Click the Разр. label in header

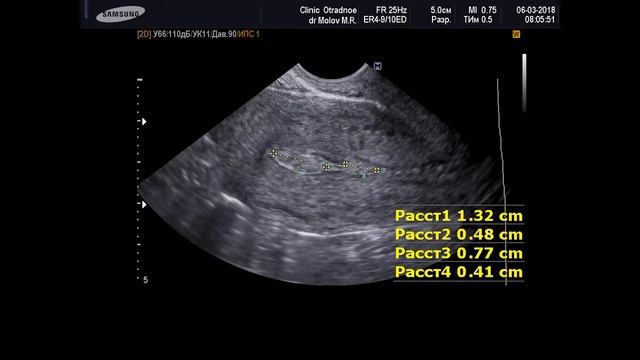coord(441,20)
